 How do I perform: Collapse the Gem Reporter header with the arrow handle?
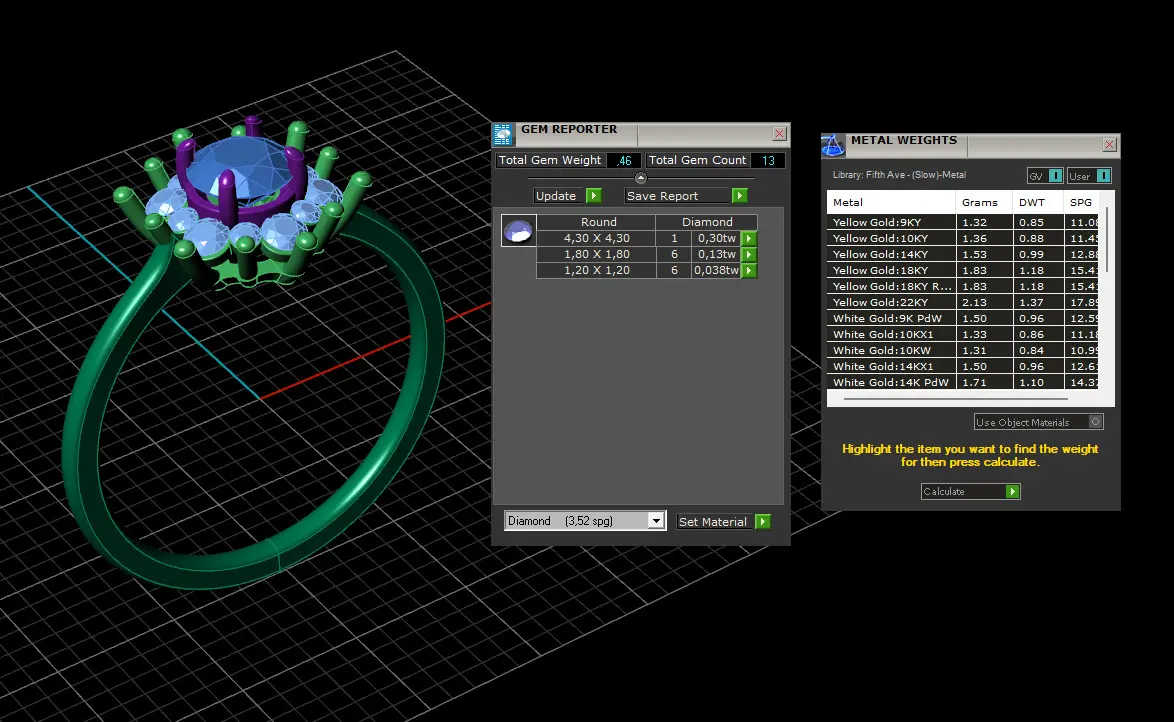[641, 178]
